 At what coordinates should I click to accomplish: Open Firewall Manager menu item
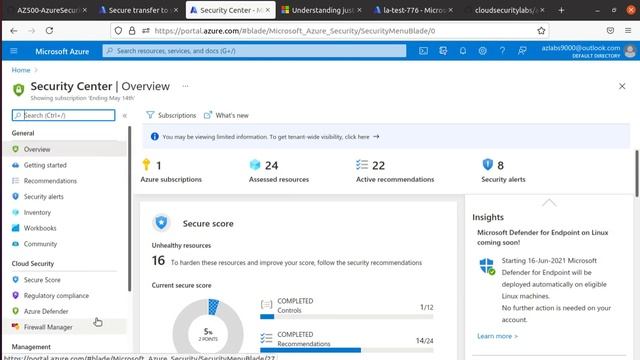point(65,327)
